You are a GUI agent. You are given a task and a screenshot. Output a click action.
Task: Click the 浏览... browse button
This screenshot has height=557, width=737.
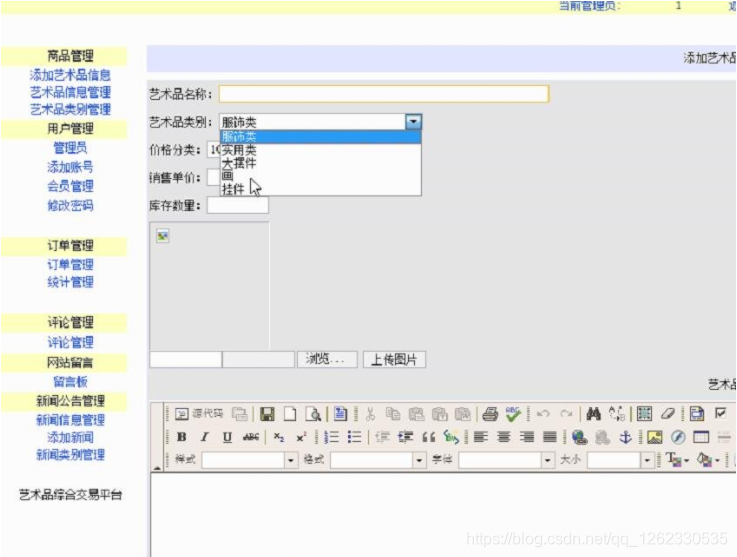pos(327,360)
